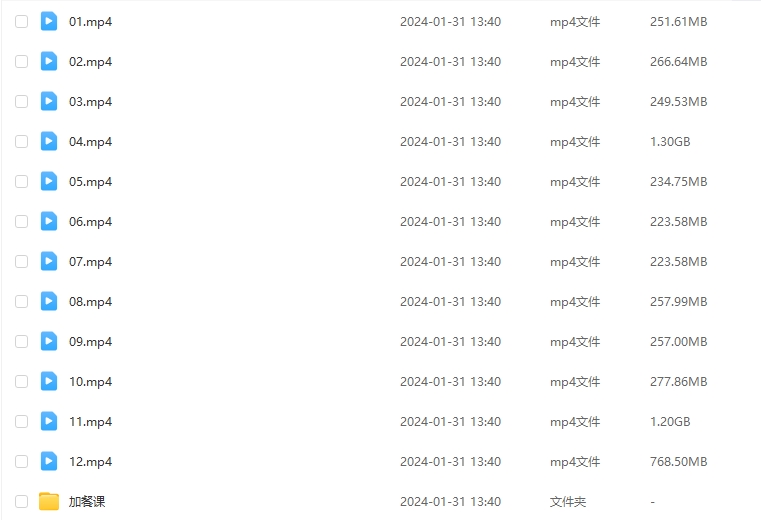The image size is (761, 520).
Task: Click the video icon beside 07.mp4
Action: coord(49,262)
